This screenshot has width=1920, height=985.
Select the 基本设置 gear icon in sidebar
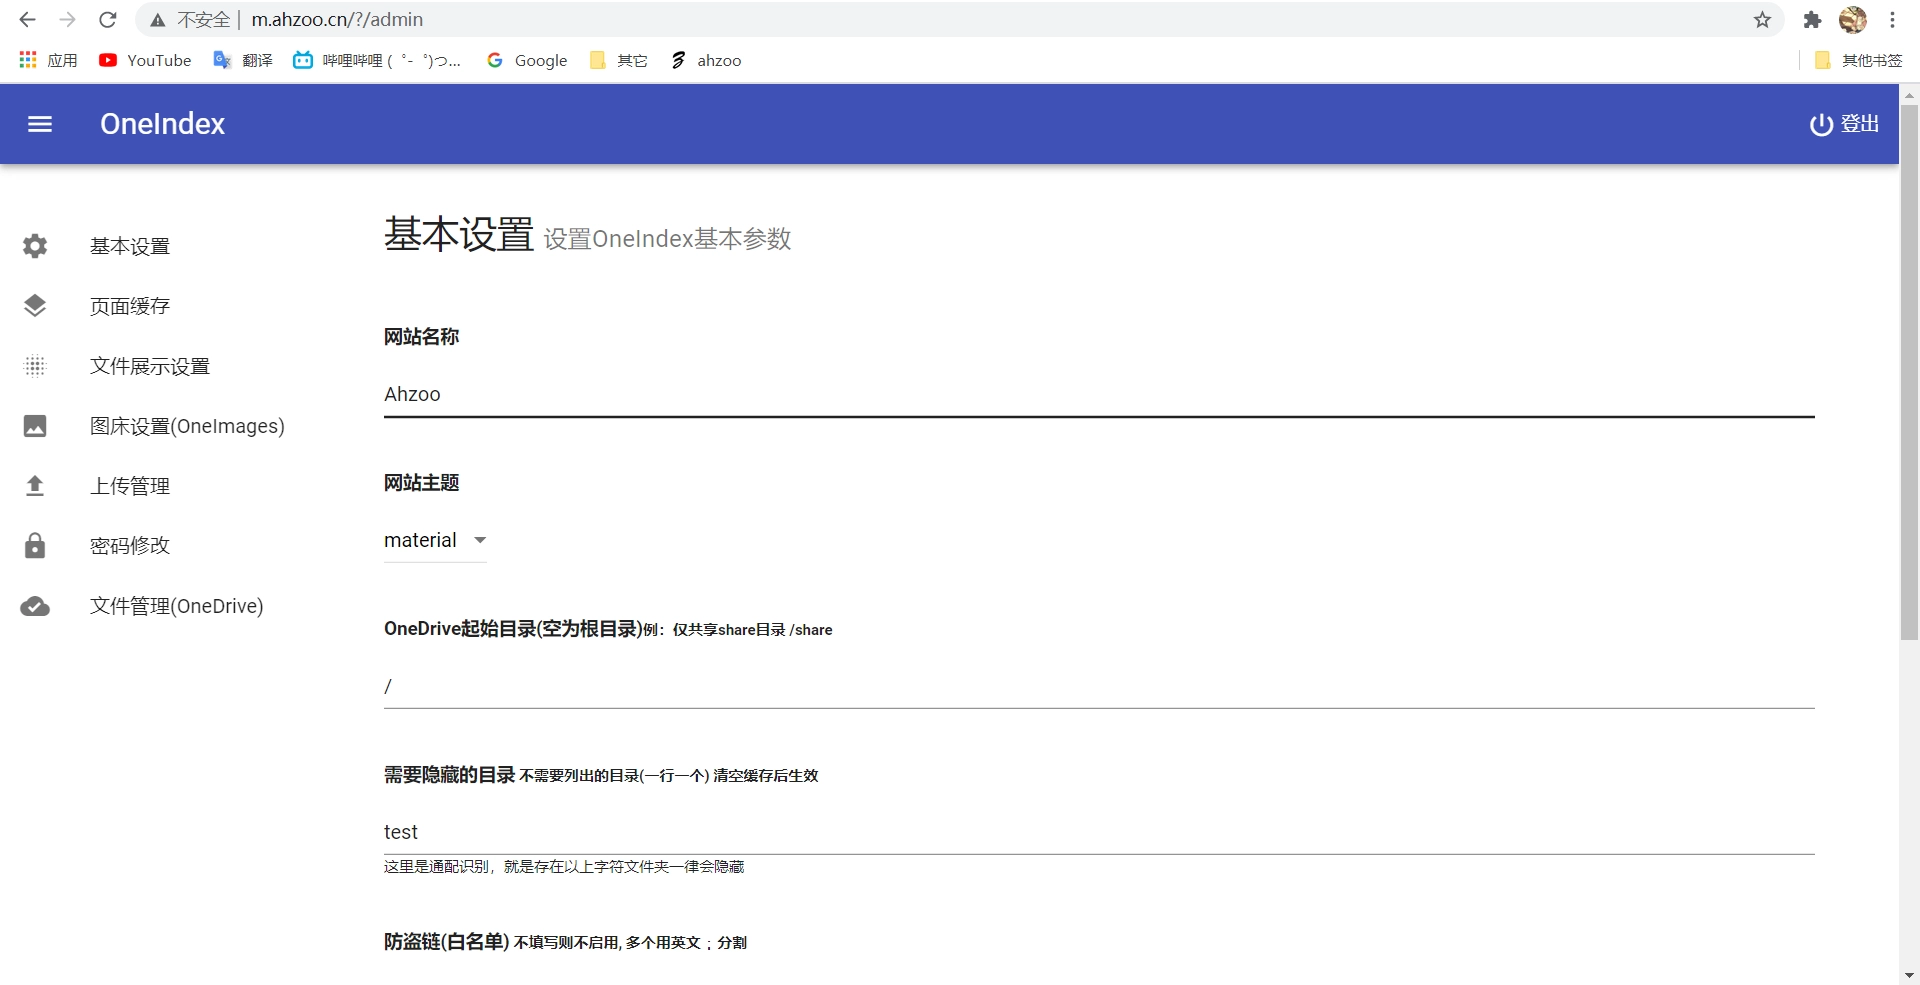click(x=35, y=246)
